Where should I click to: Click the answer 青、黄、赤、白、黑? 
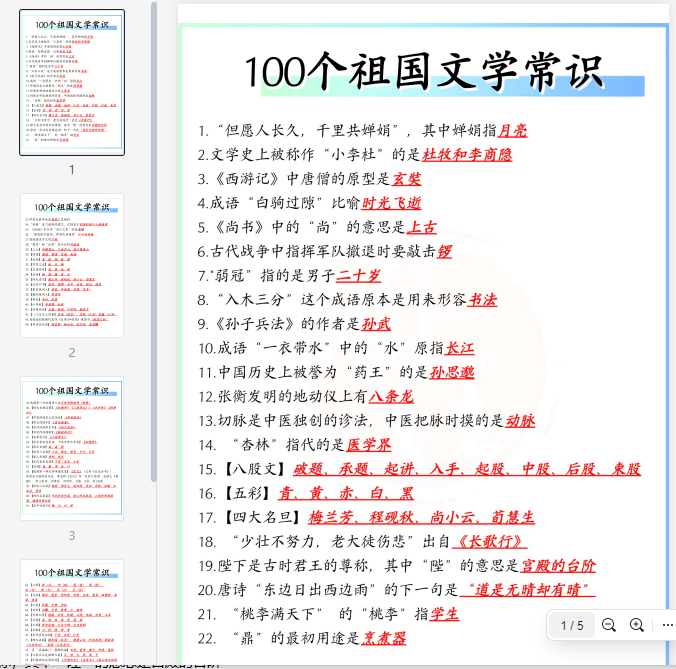(345, 493)
